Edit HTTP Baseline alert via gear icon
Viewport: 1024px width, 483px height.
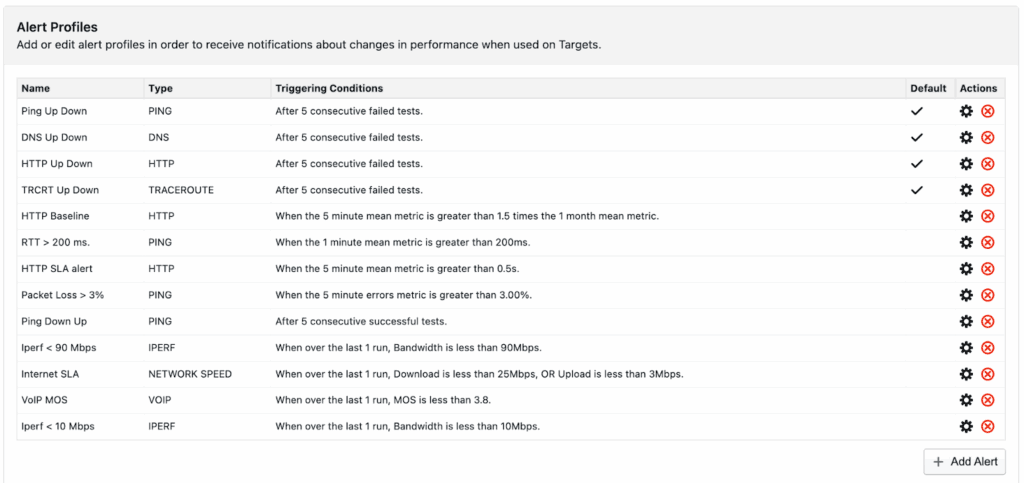tap(966, 216)
